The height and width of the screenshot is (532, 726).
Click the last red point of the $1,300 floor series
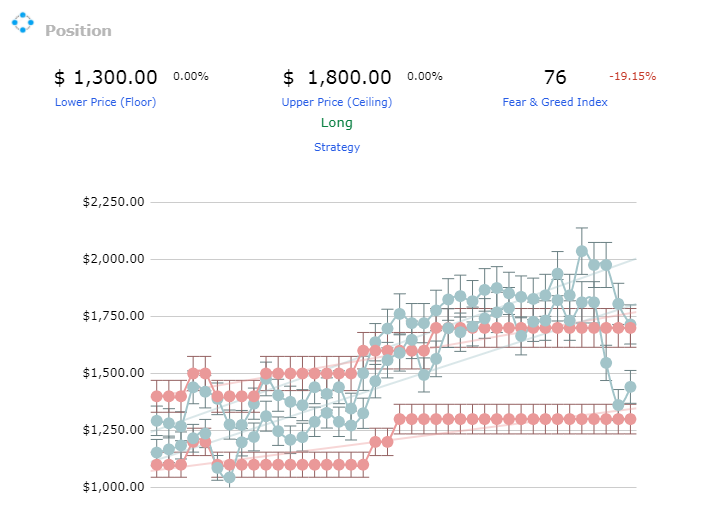(630, 419)
